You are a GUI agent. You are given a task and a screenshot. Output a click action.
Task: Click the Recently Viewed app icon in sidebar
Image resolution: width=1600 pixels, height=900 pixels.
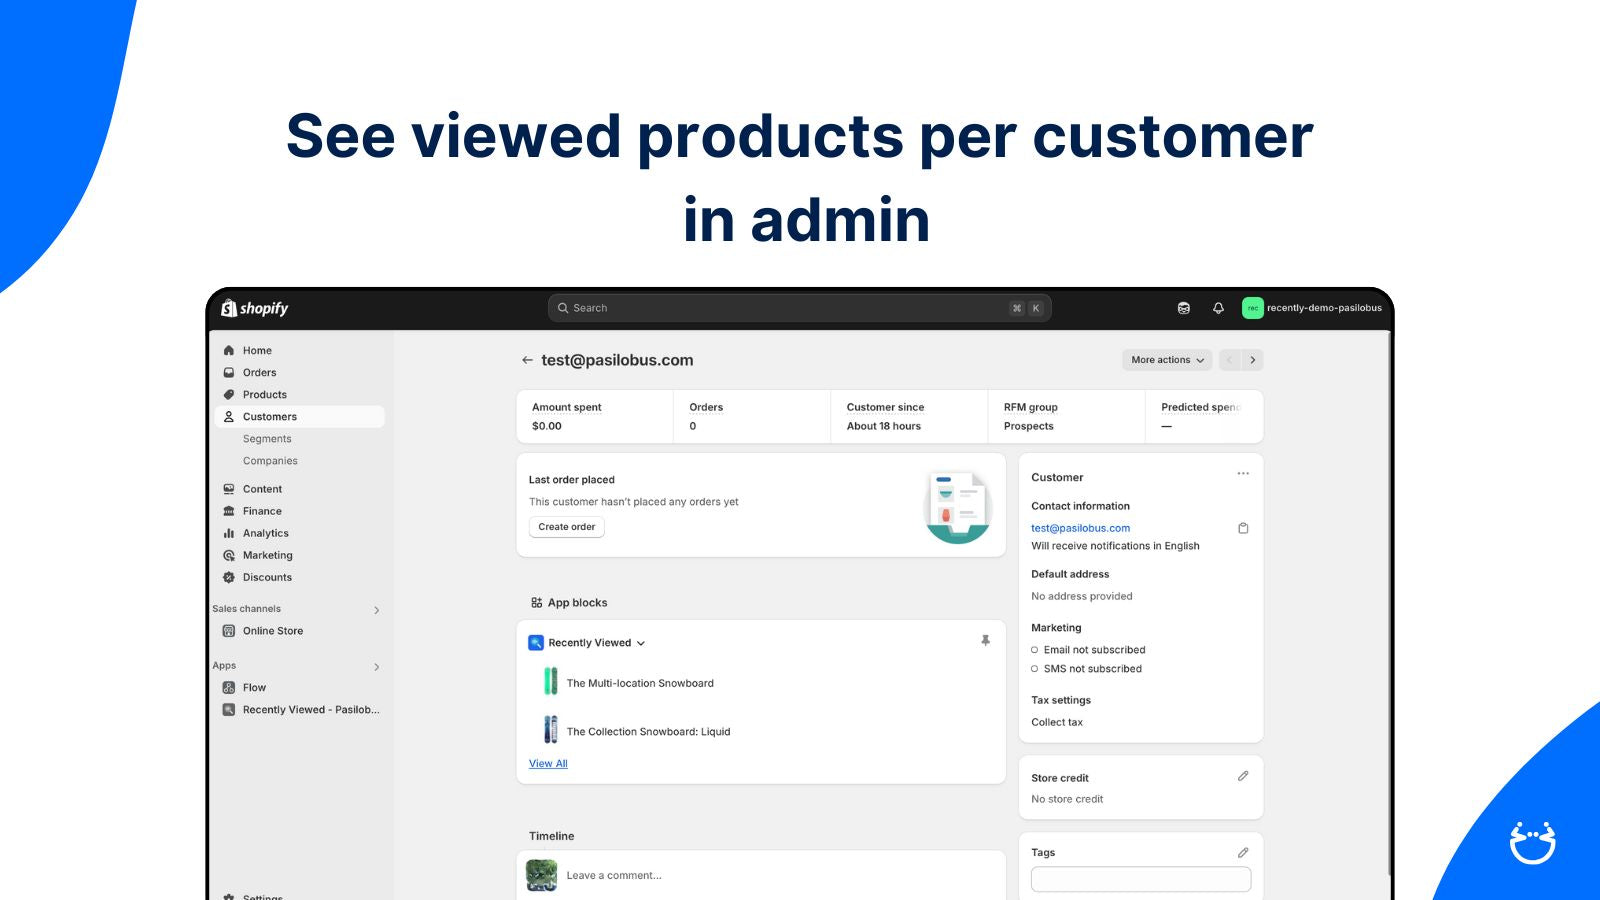[x=229, y=710]
